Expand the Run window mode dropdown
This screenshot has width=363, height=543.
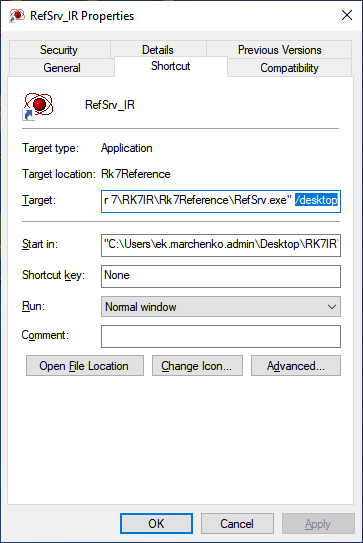pyautogui.click(x=221, y=306)
